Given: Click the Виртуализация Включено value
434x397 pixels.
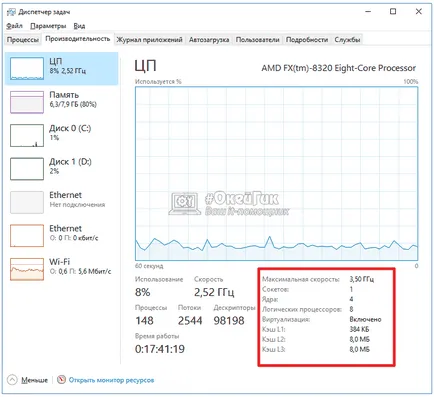Looking at the screenshot, I should (x=365, y=319).
